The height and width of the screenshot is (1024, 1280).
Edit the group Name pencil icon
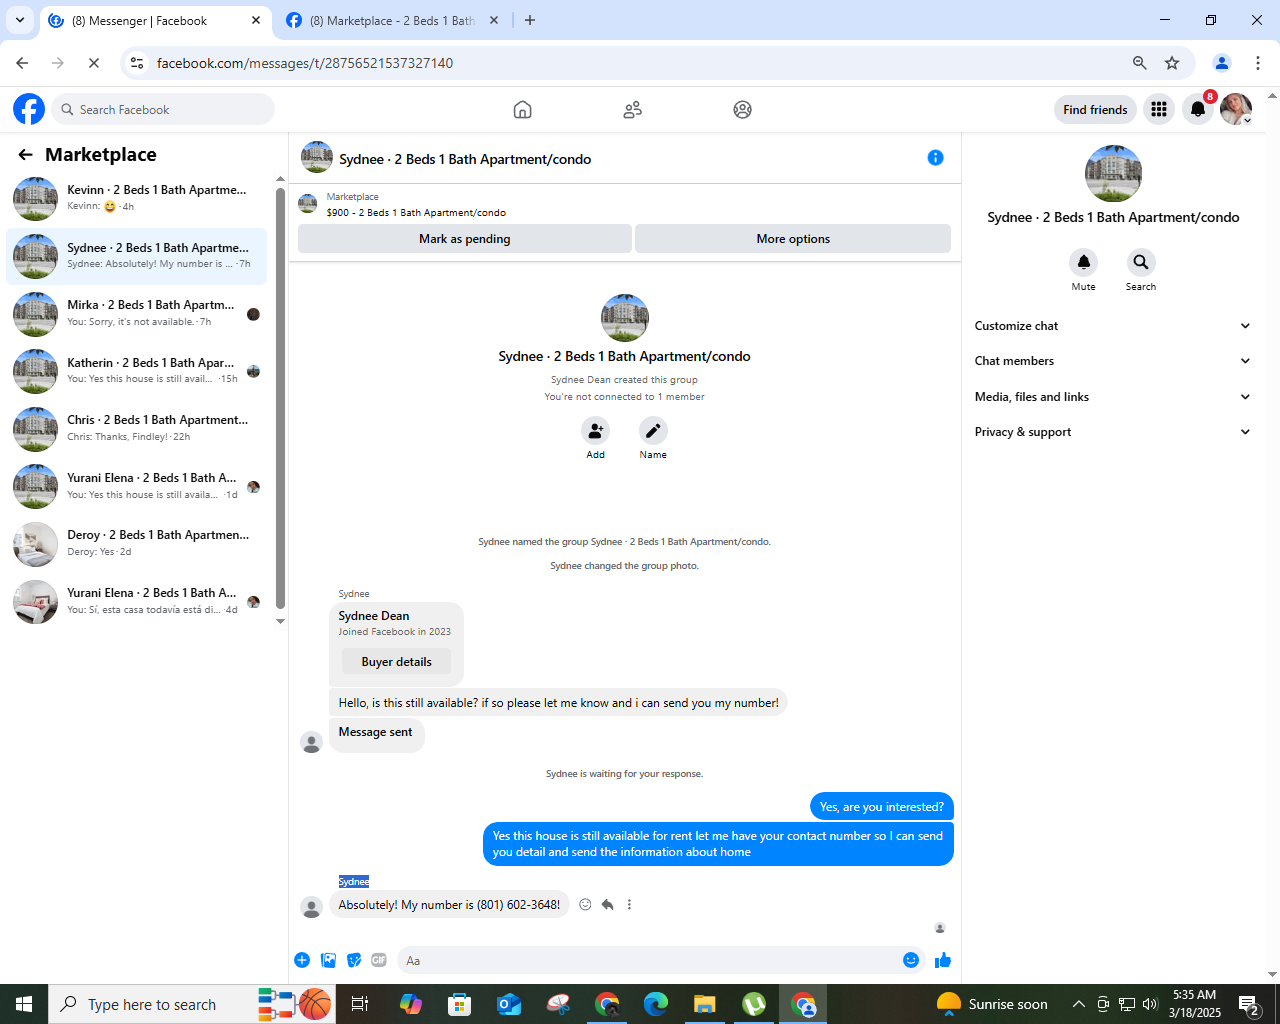point(653,430)
